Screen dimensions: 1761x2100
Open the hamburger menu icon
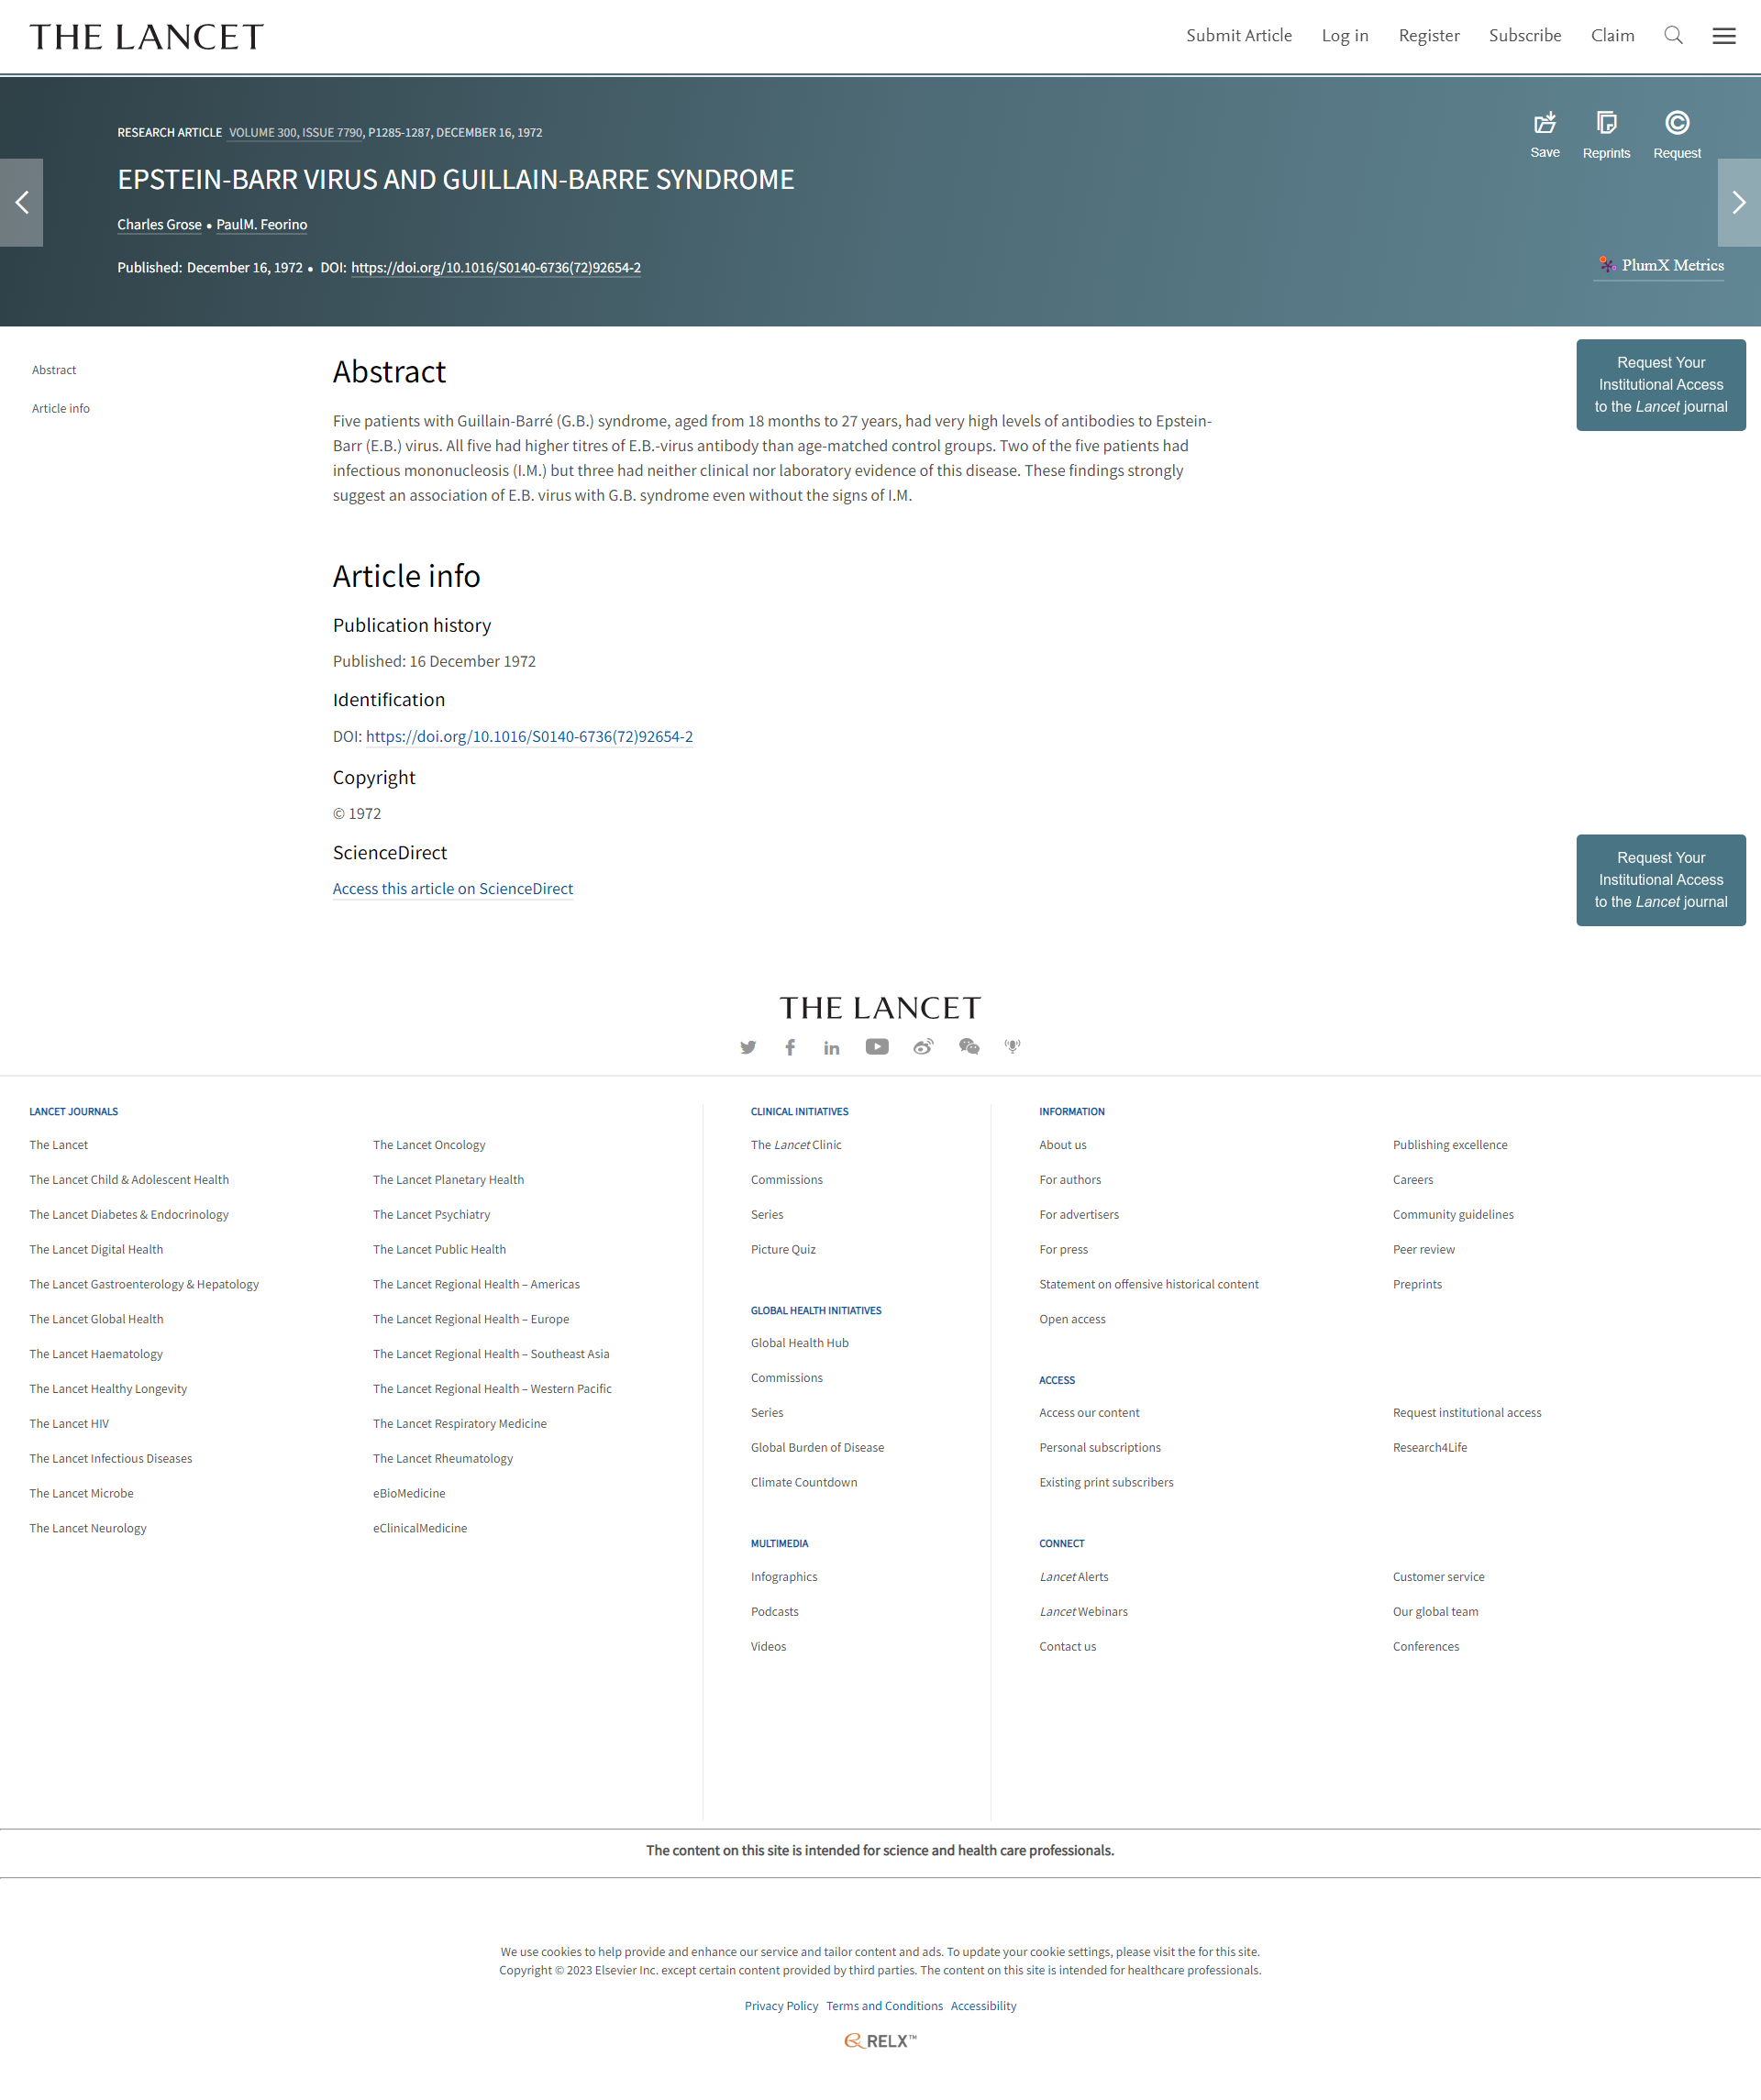point(1724,36)
